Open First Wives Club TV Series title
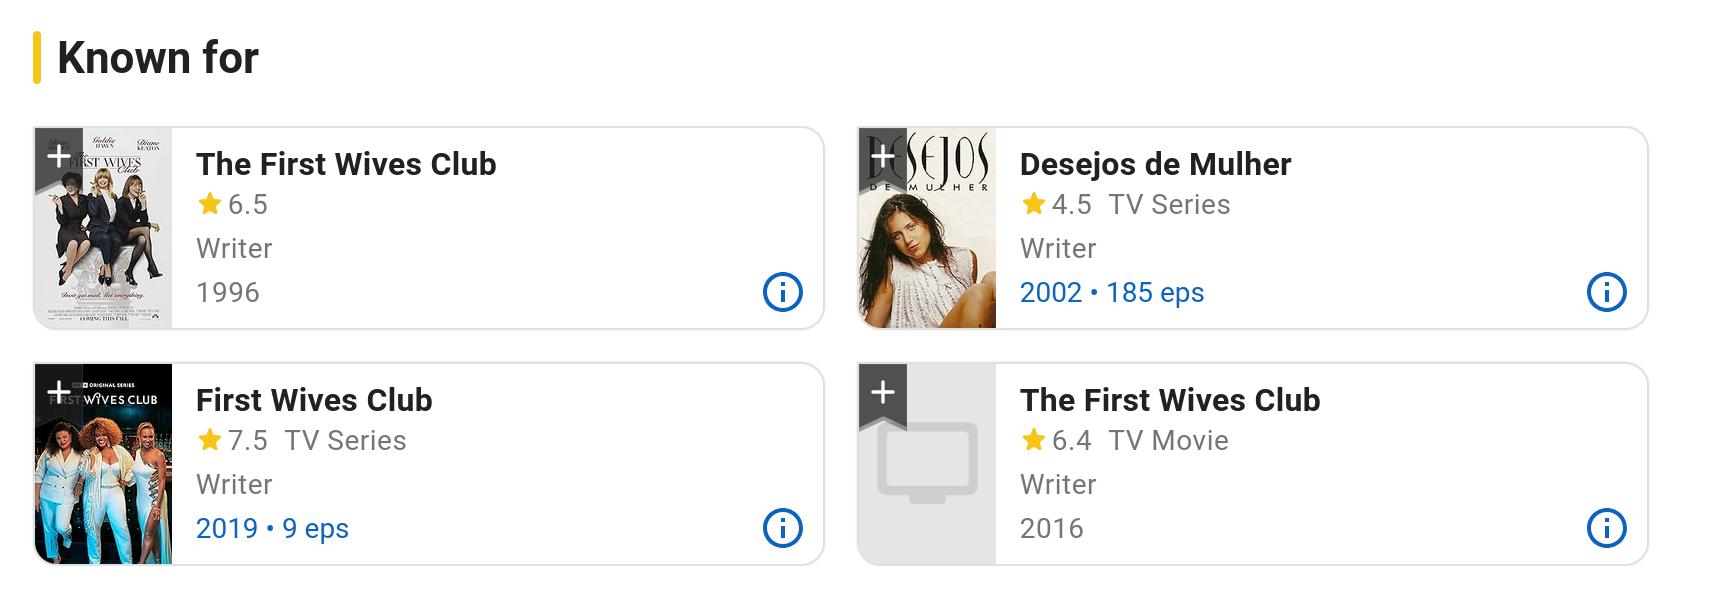Viewport: 1714px width, 604px height. click(x=314, y=400)
